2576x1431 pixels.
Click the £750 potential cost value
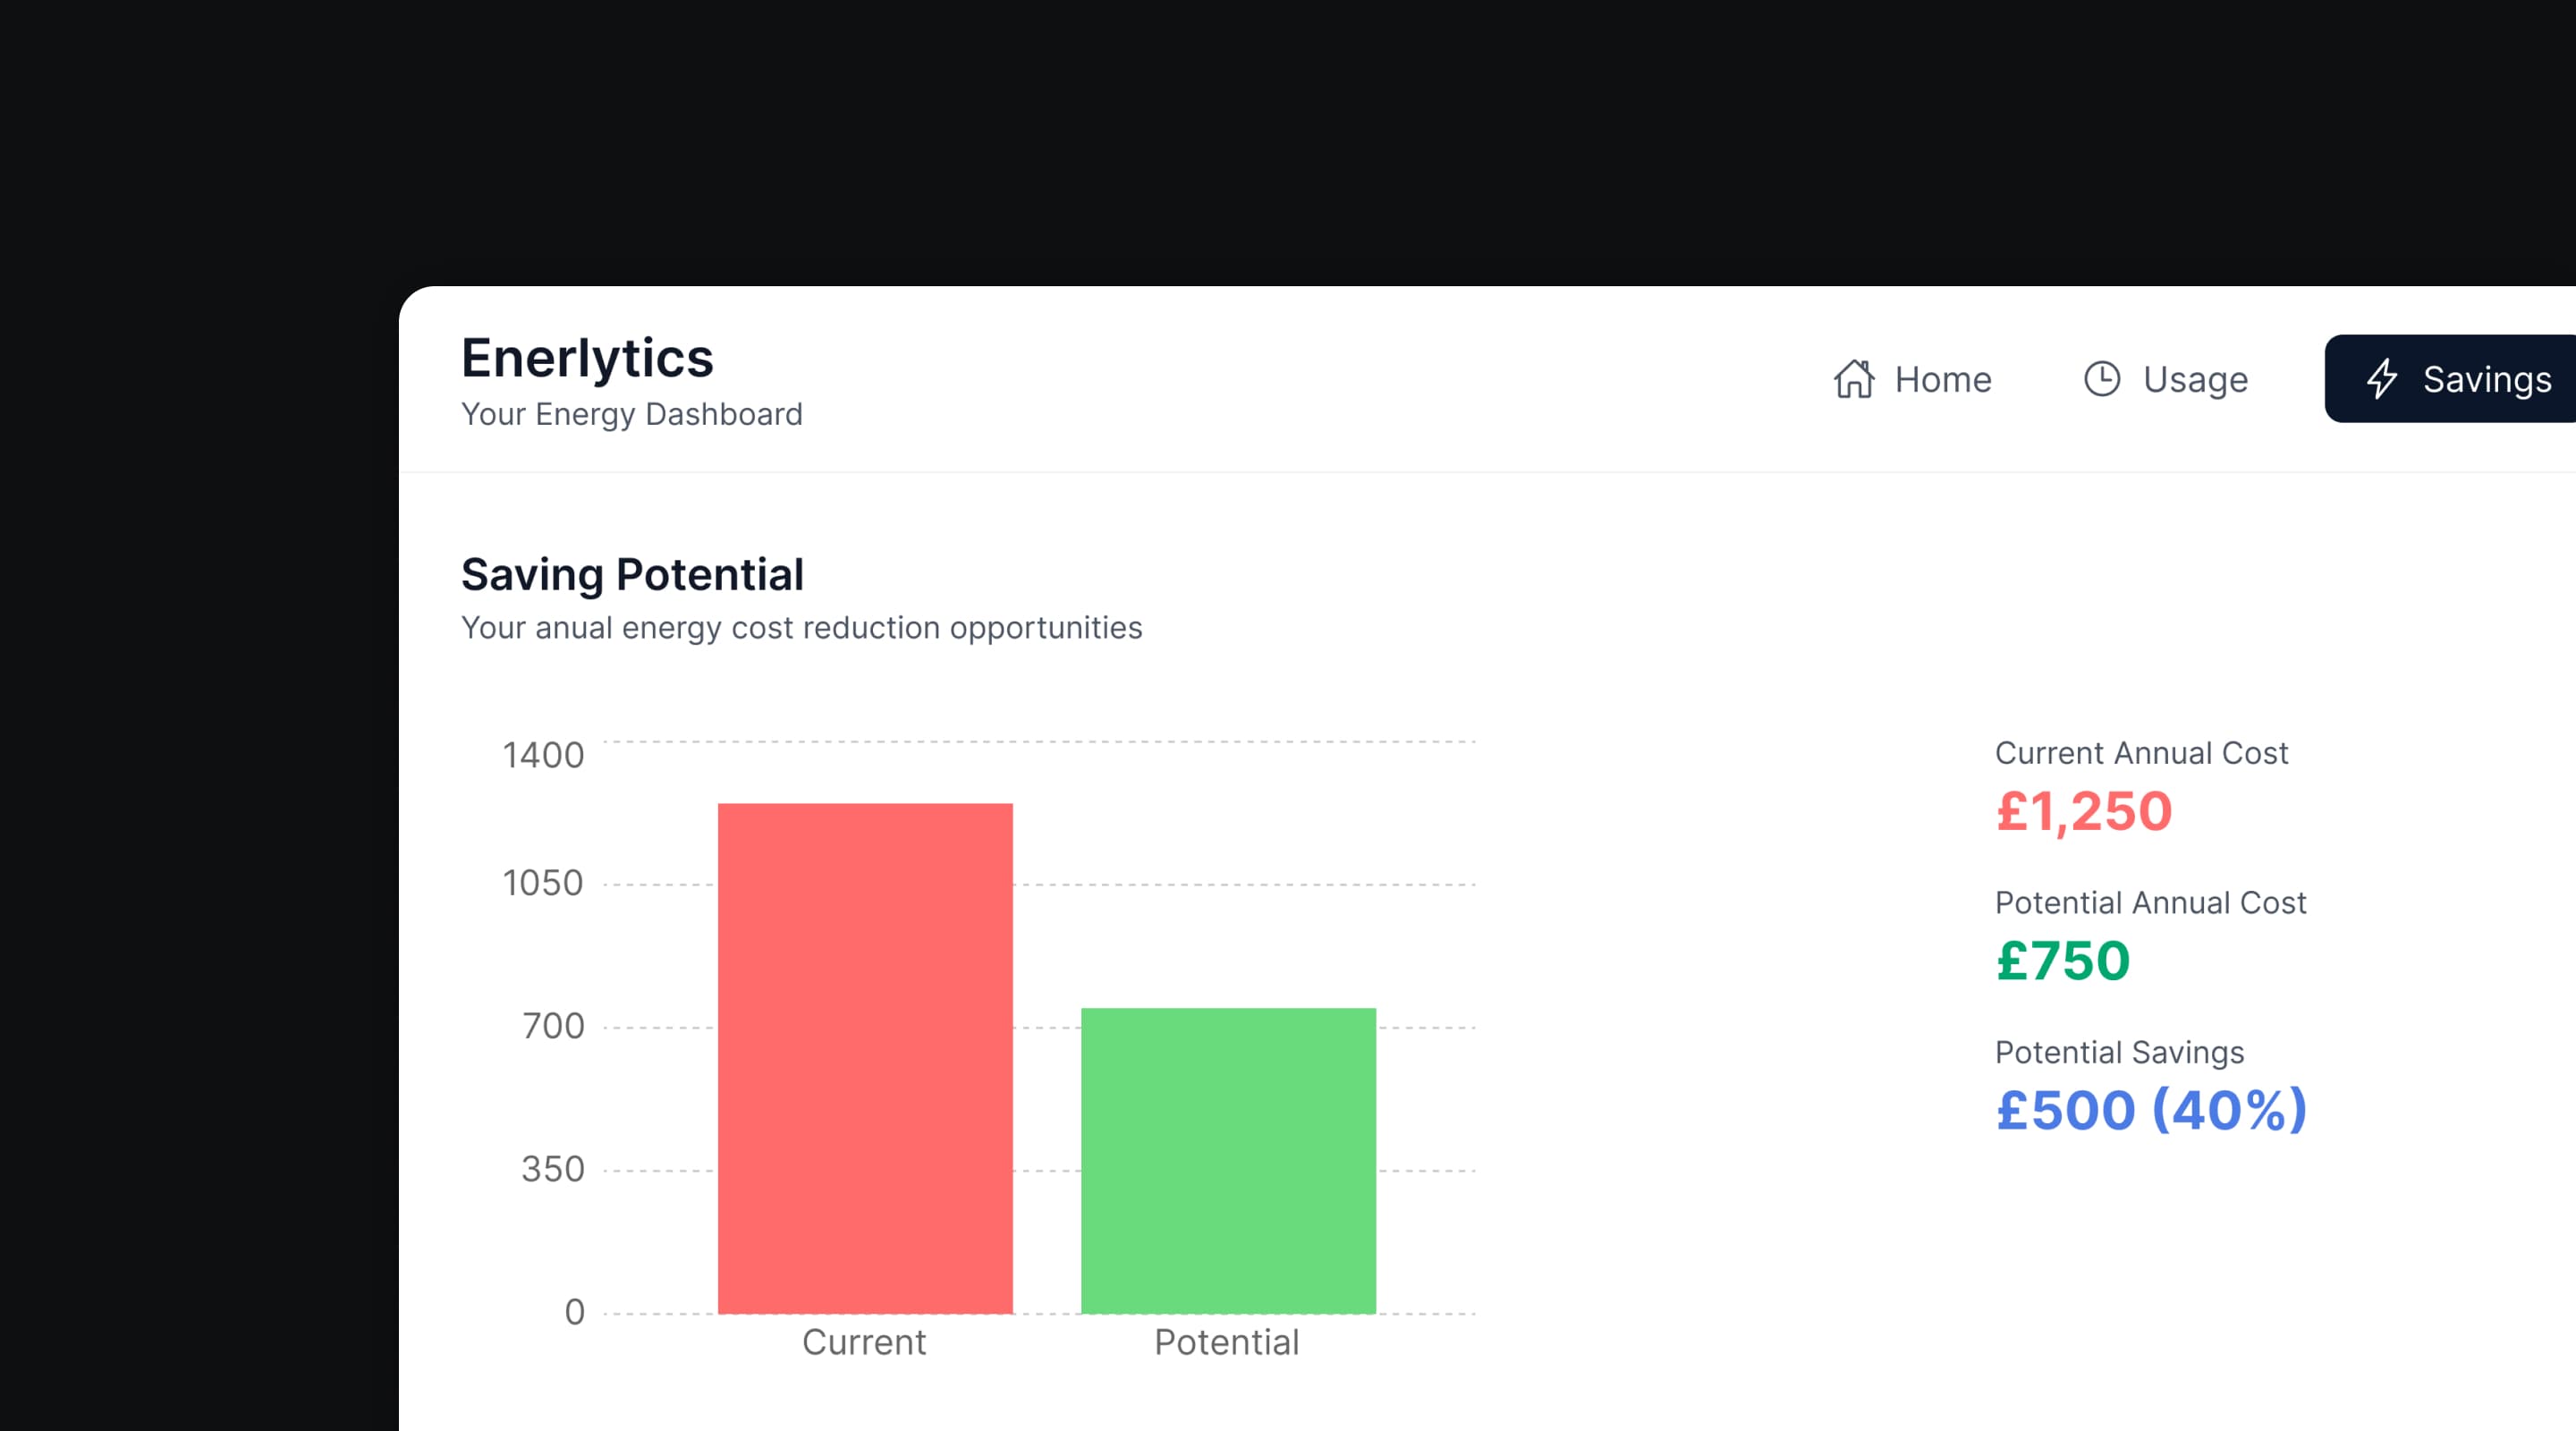(x=2063, y=961)
